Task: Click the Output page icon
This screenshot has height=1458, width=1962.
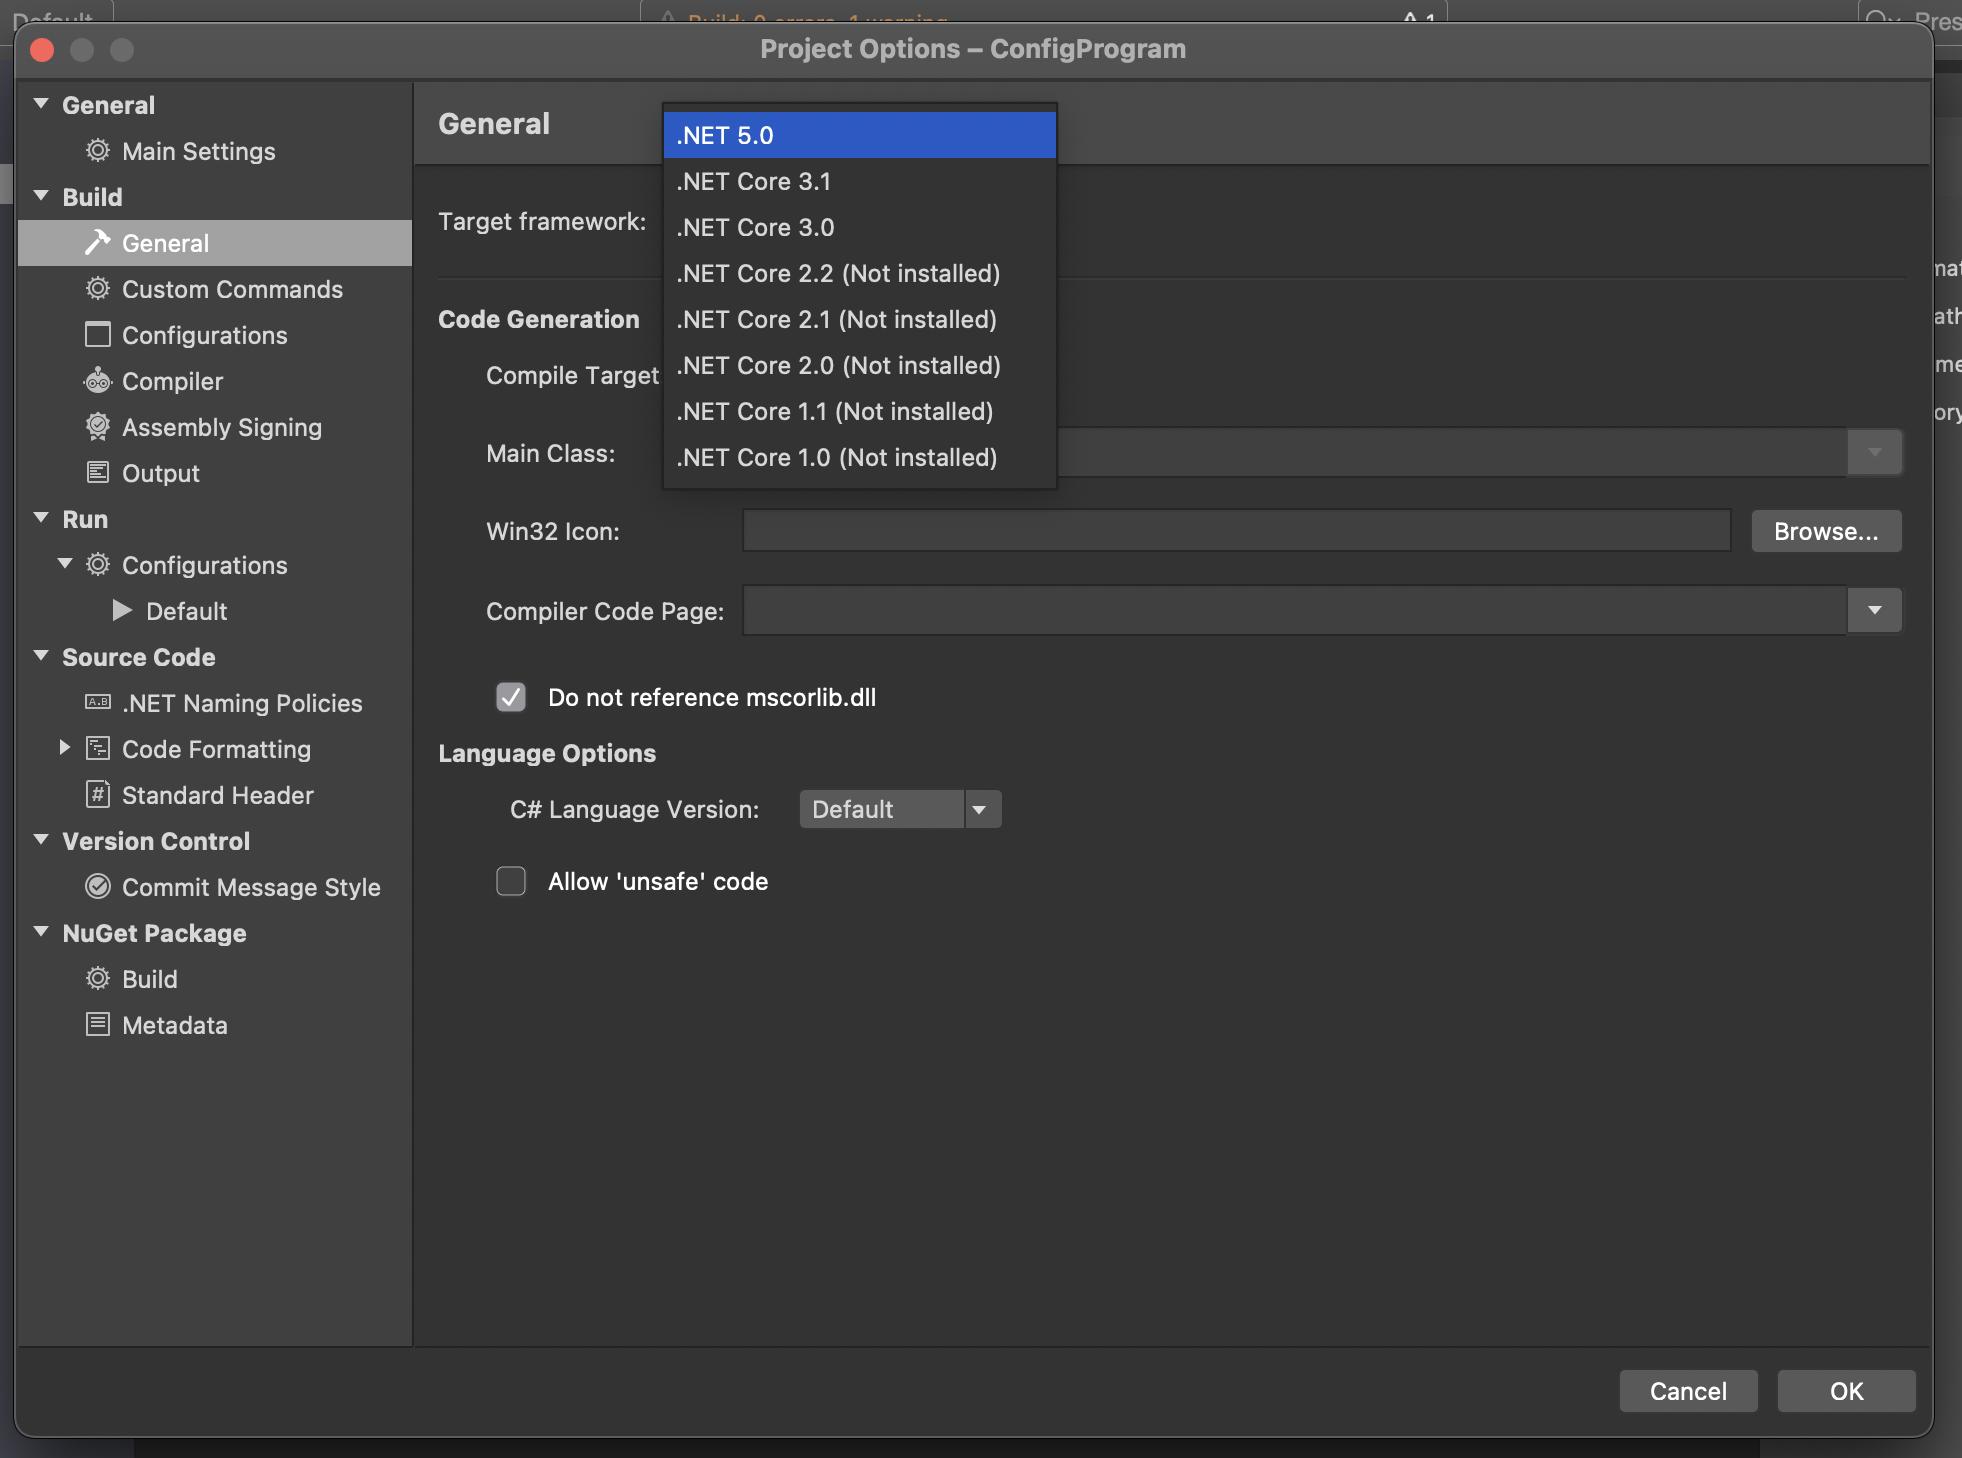Action: pyautogui.click(x=97, y=473)
